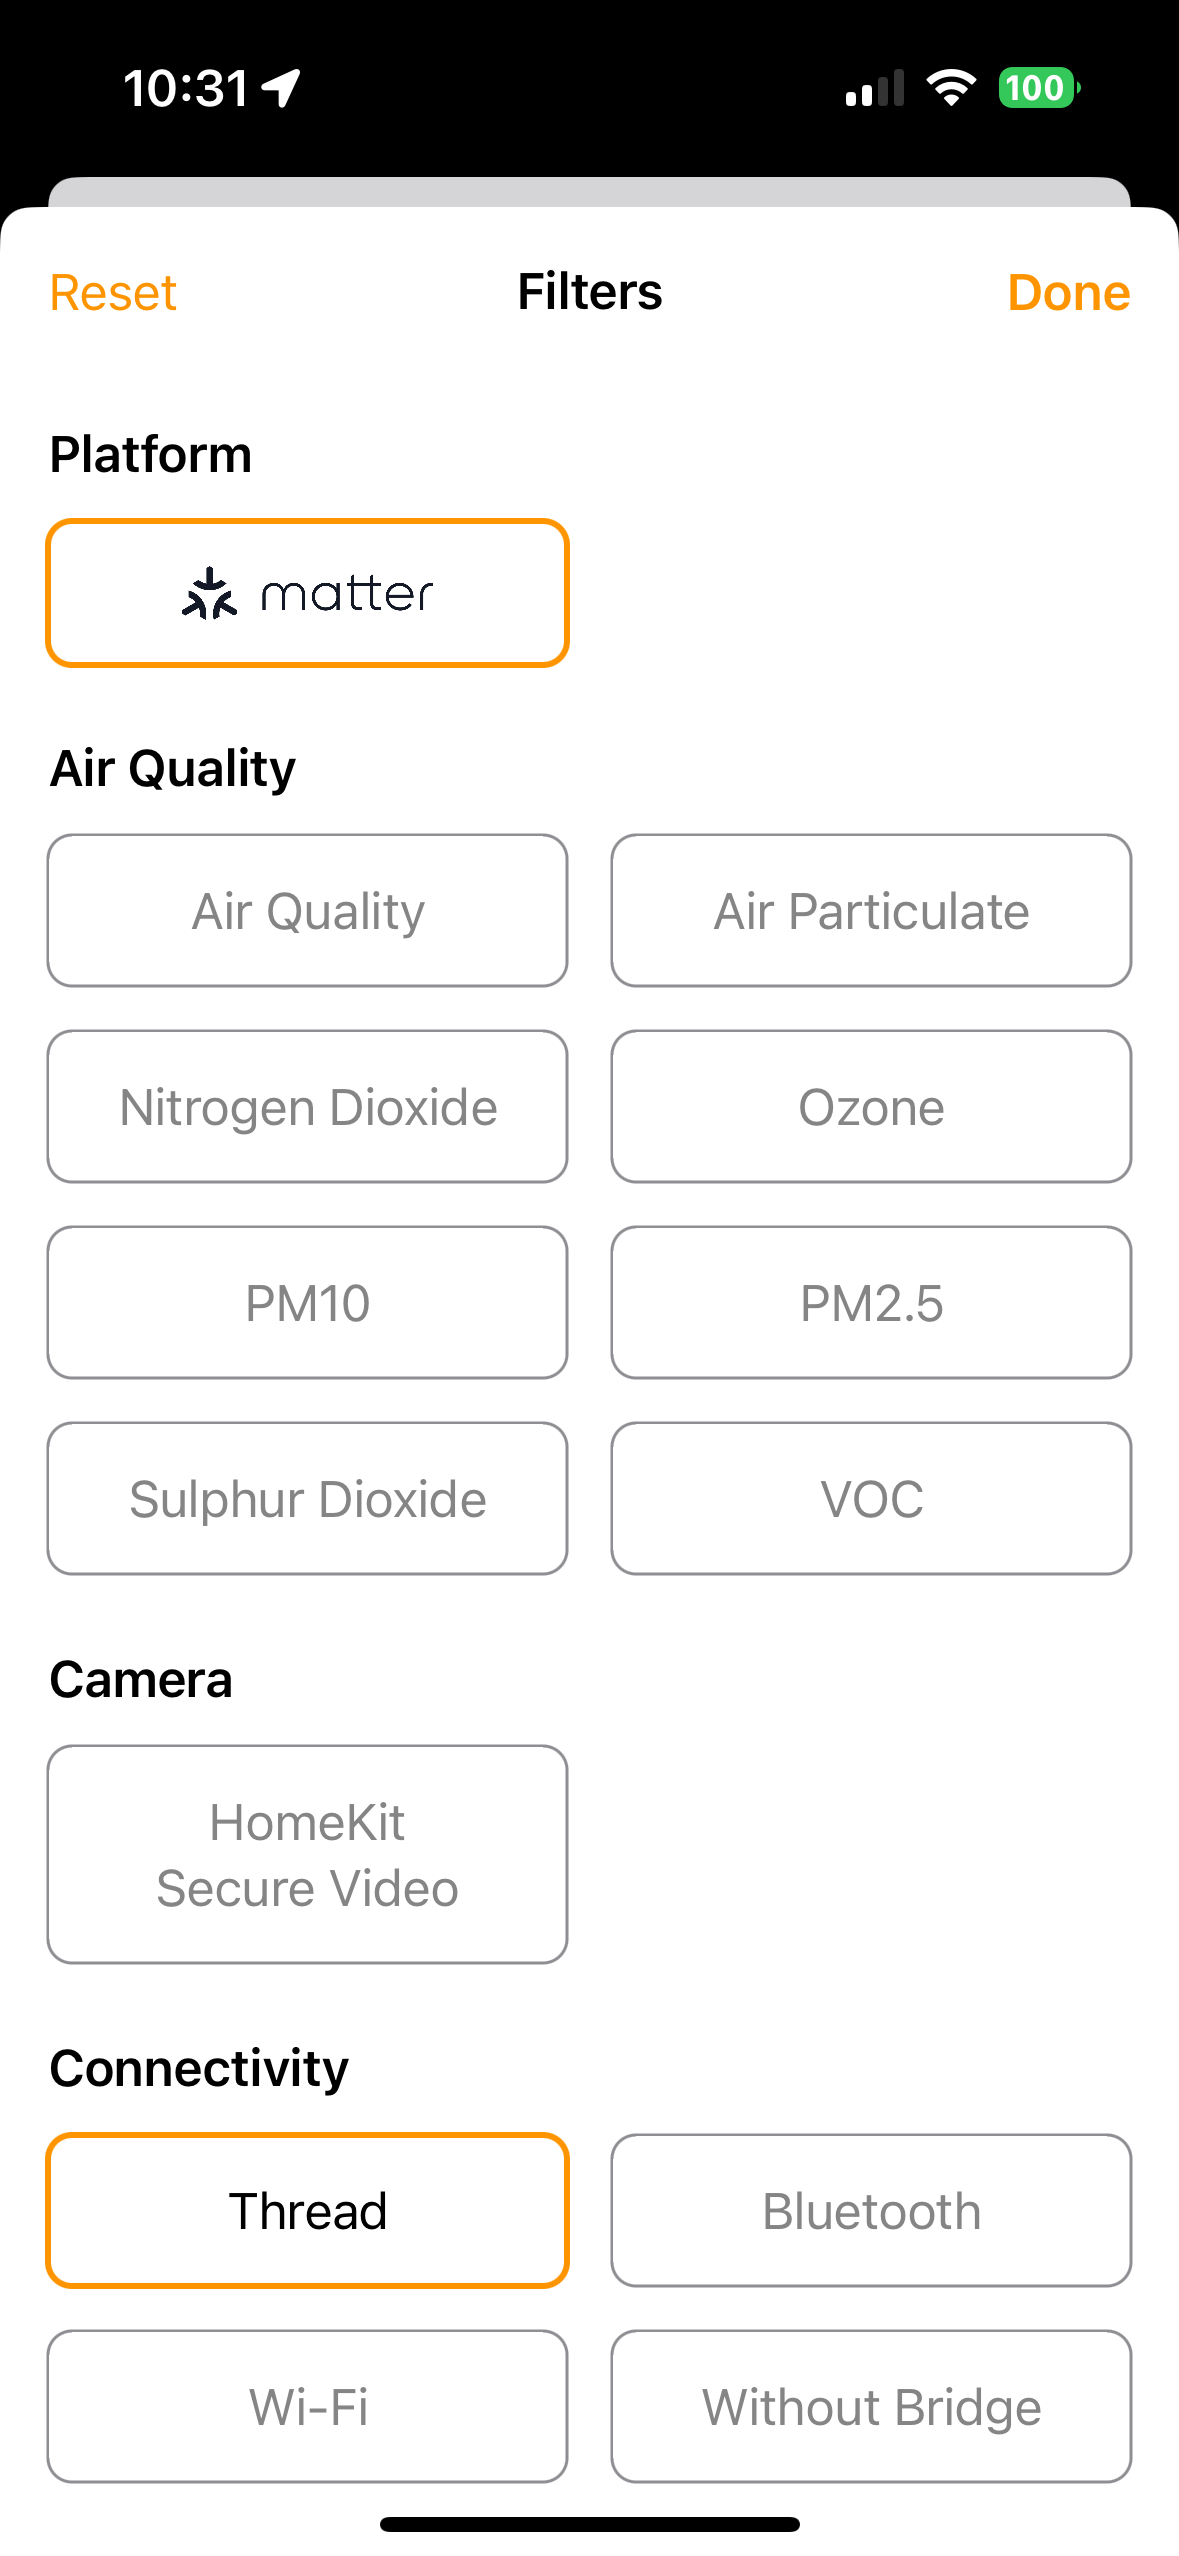The width and height of the screenshot is (1179, 2556).
Task: Toggle the Without Bridge filter
Action: click(871, 2407)
